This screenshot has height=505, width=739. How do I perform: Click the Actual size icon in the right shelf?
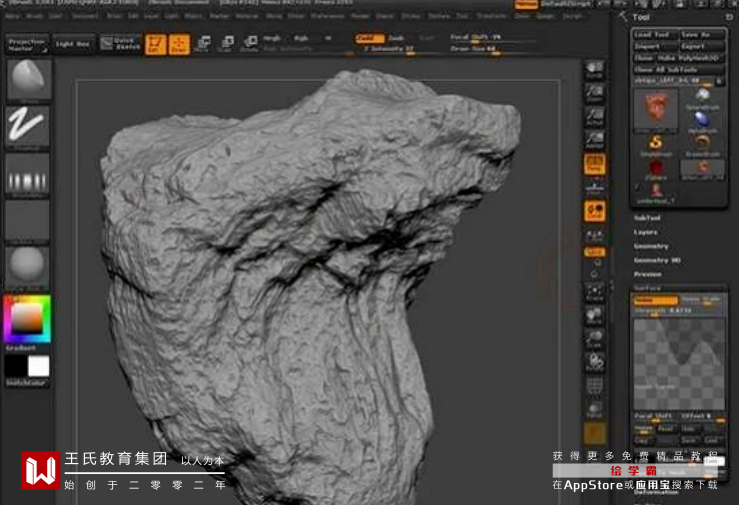[x=594, y=116]
